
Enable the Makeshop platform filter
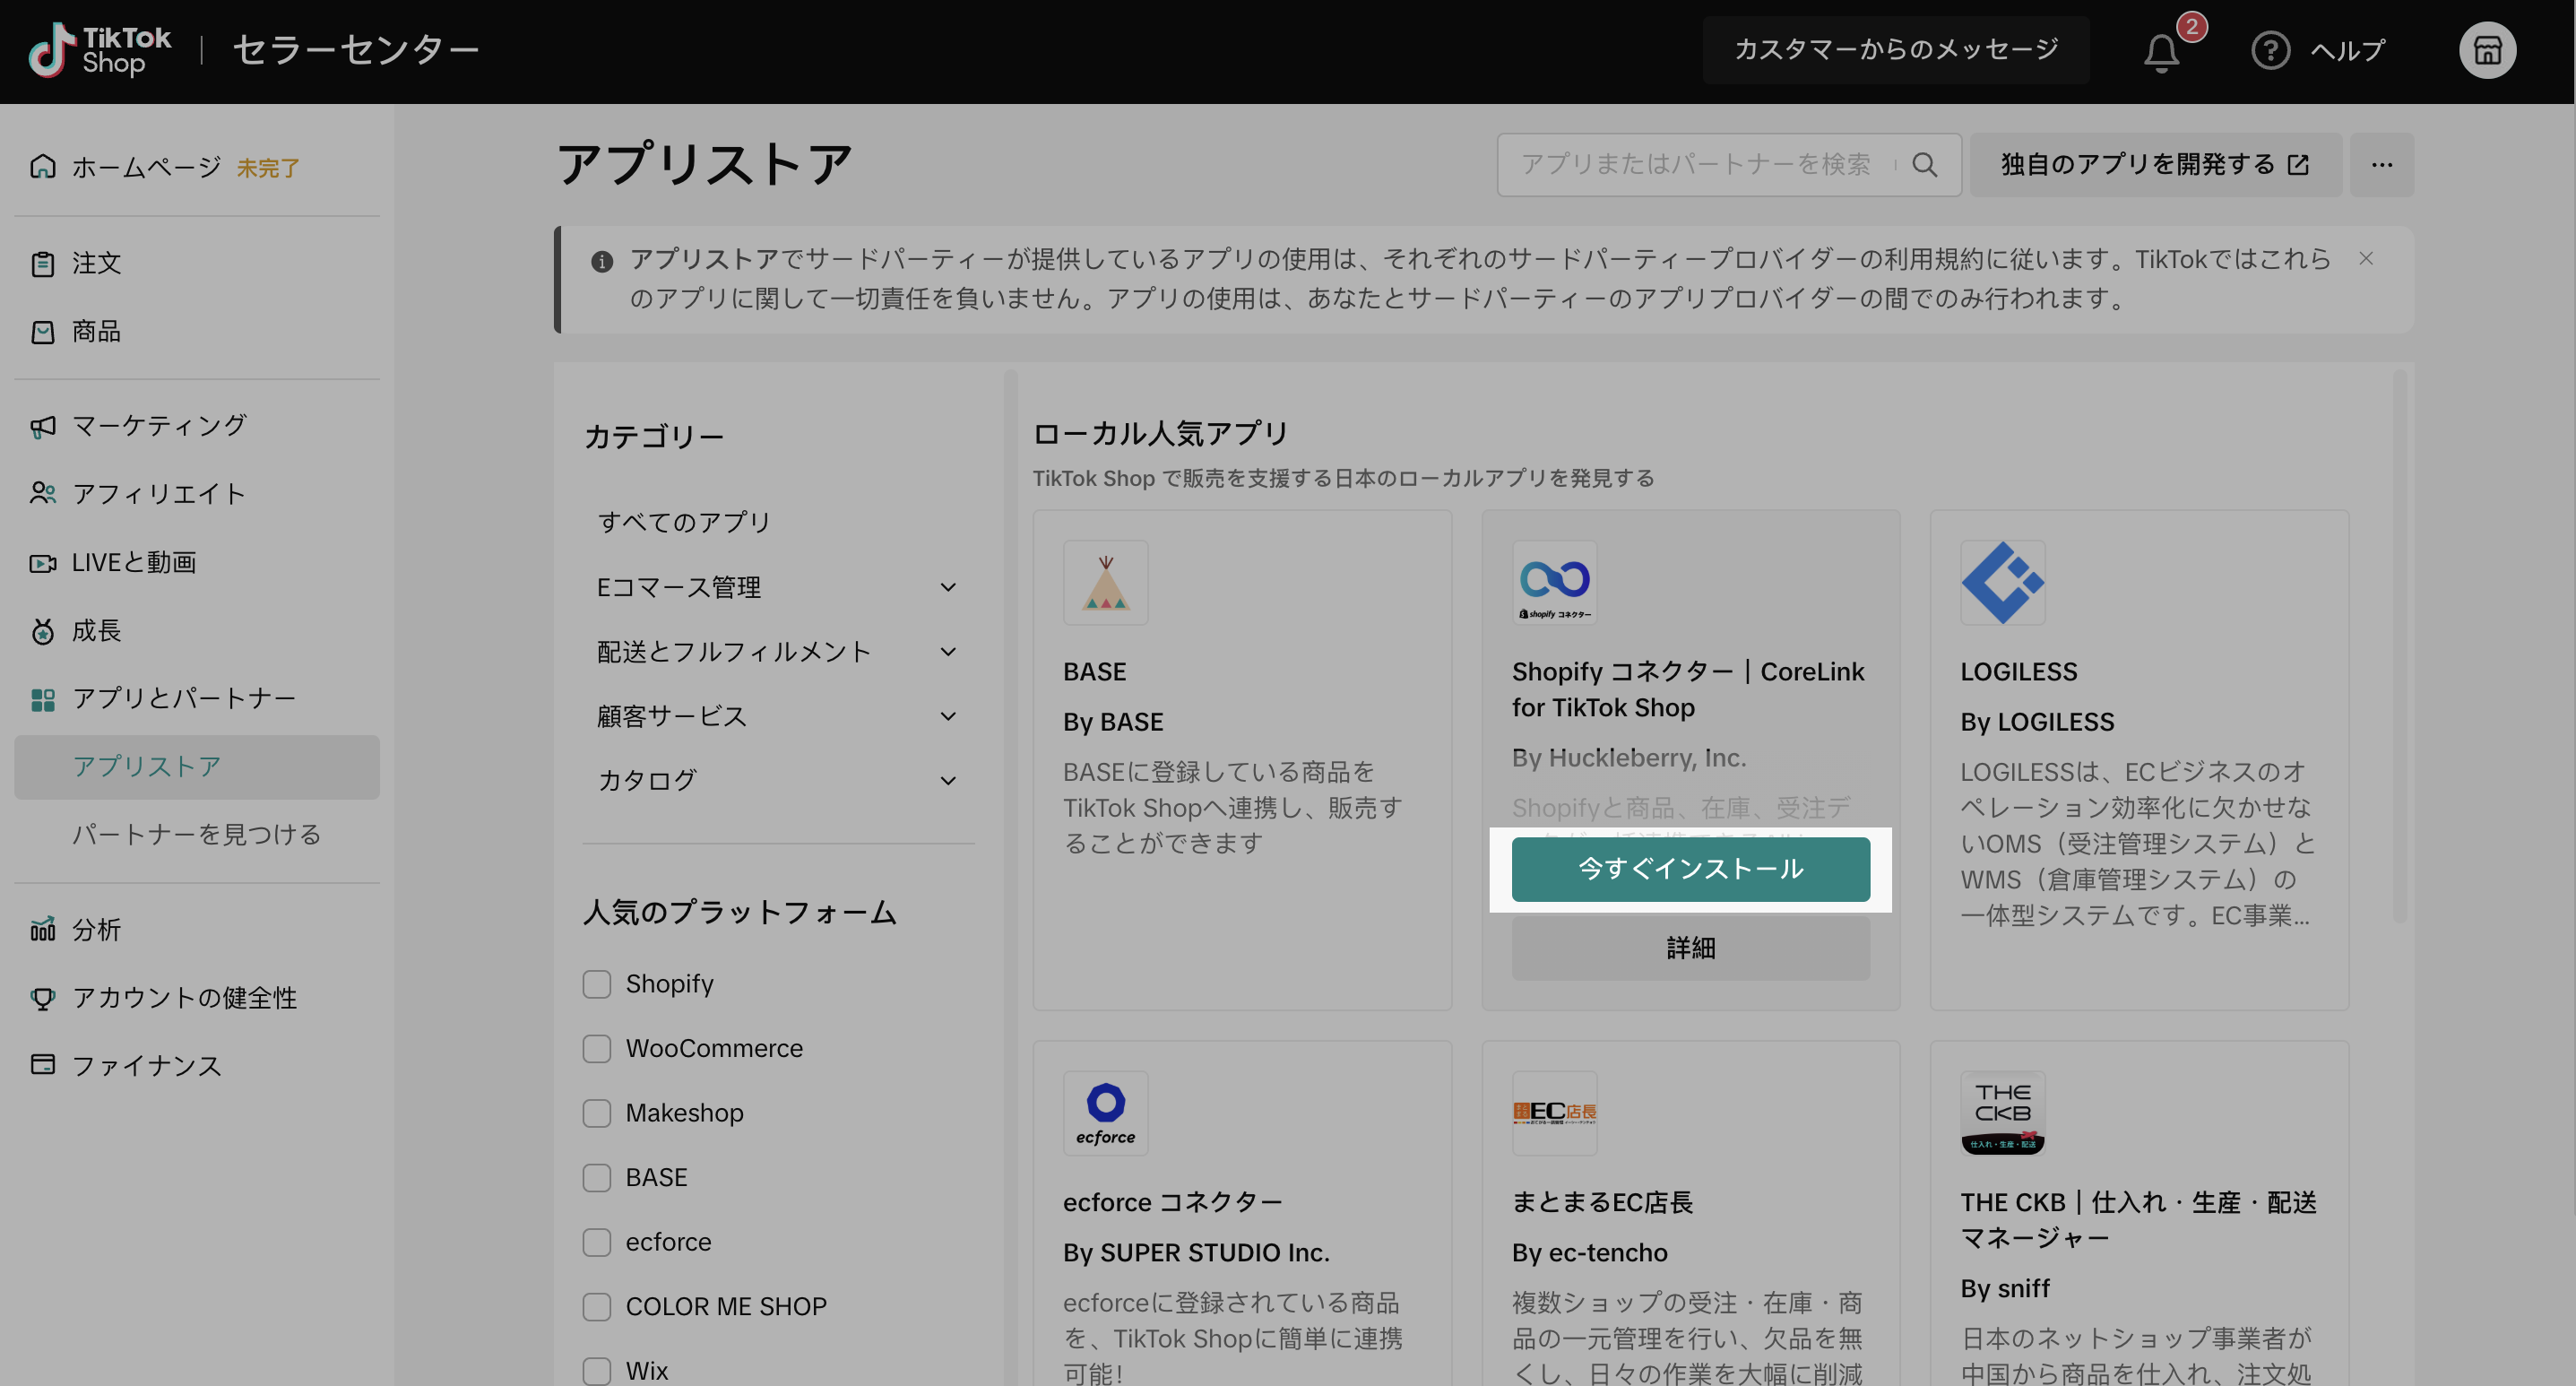(597, 1113)
